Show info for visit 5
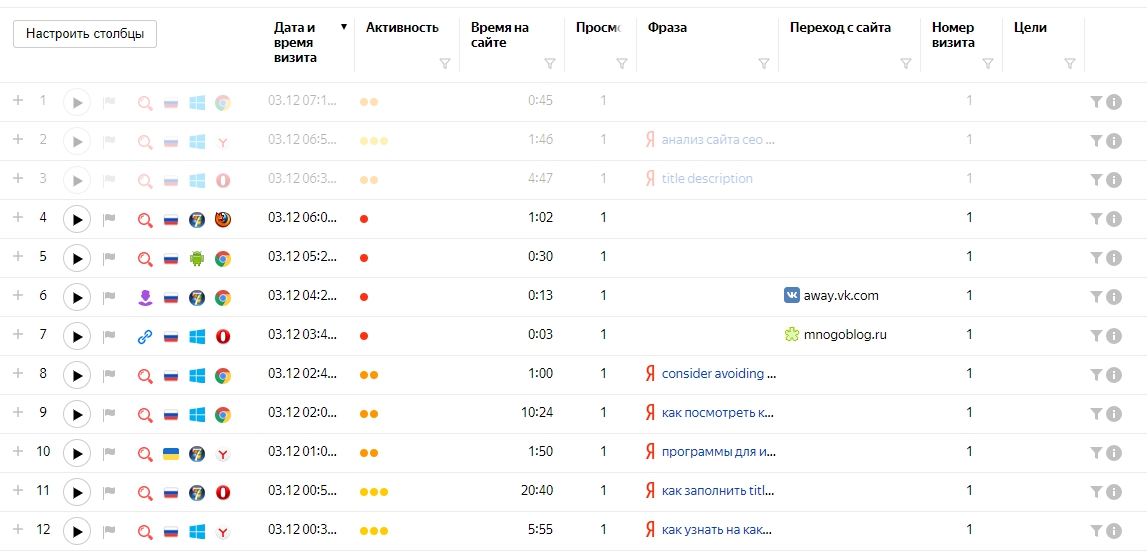 pos(1114,258)
